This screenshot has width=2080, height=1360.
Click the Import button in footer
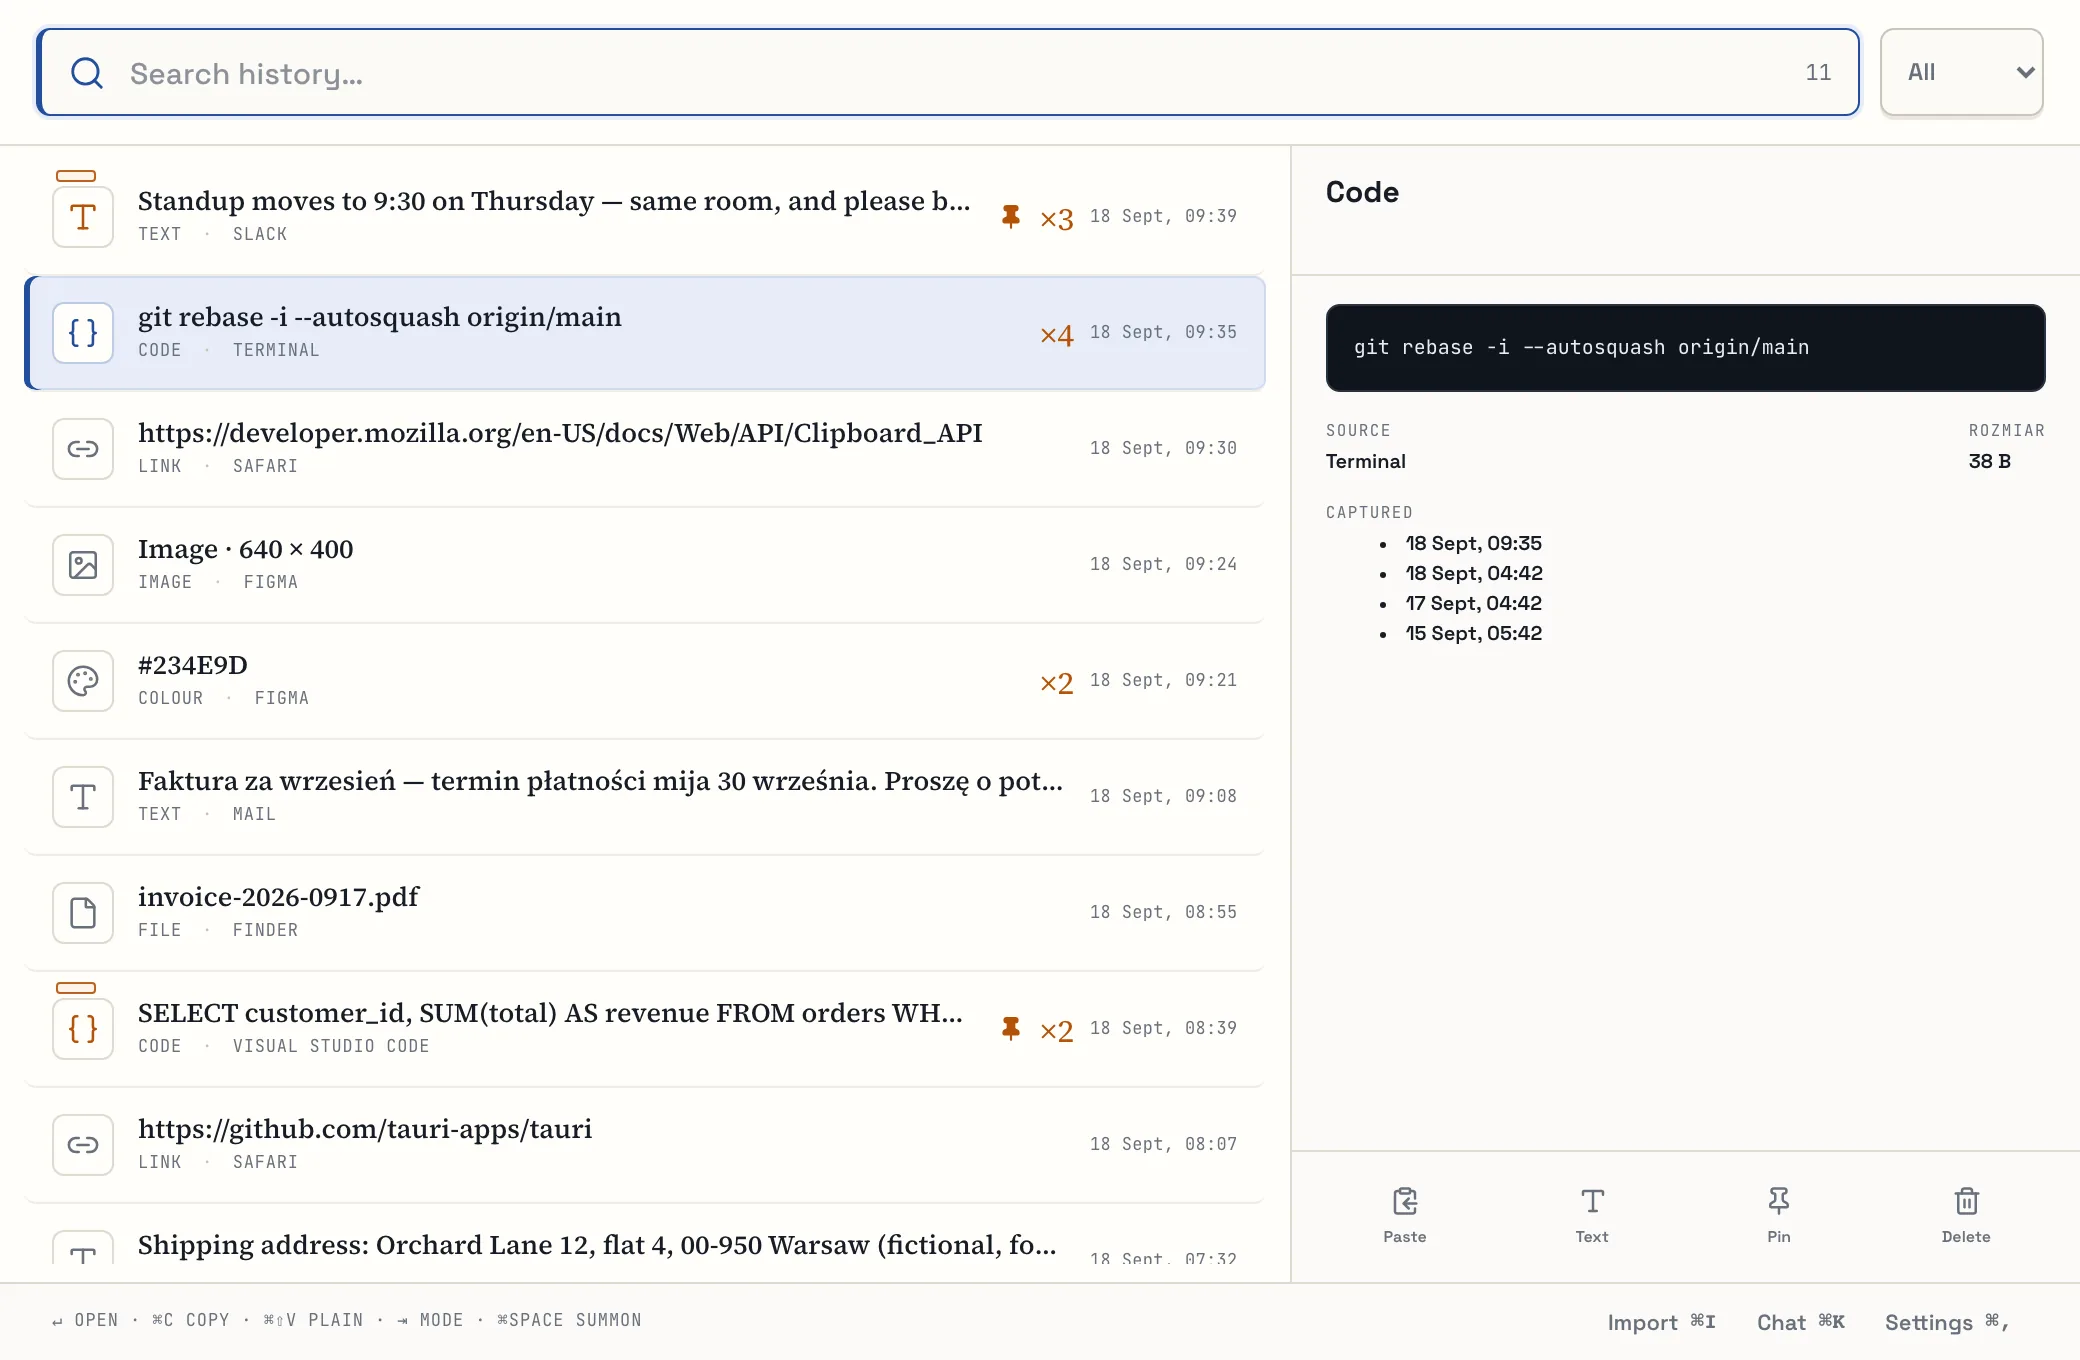(1661, 1322)
